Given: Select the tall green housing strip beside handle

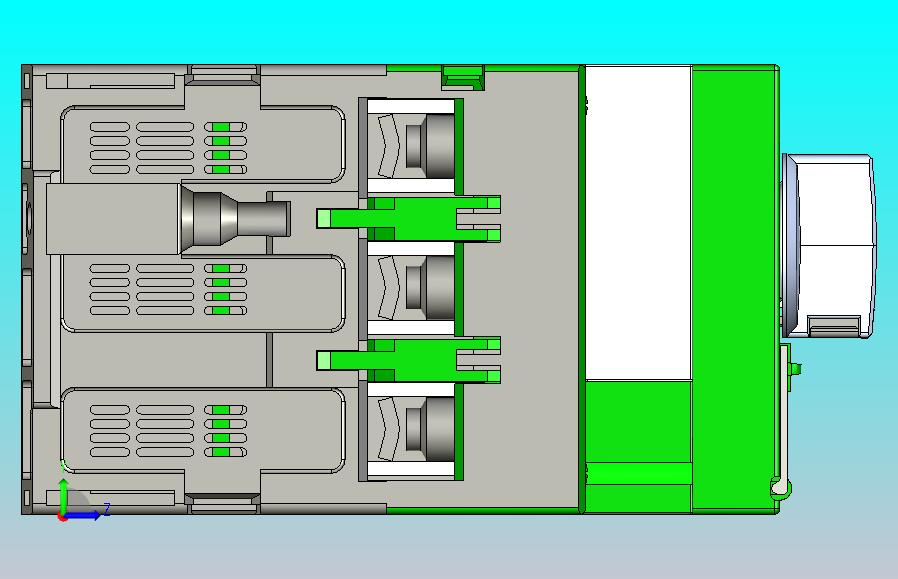Looking at the screenshot, I should point(734,289).
